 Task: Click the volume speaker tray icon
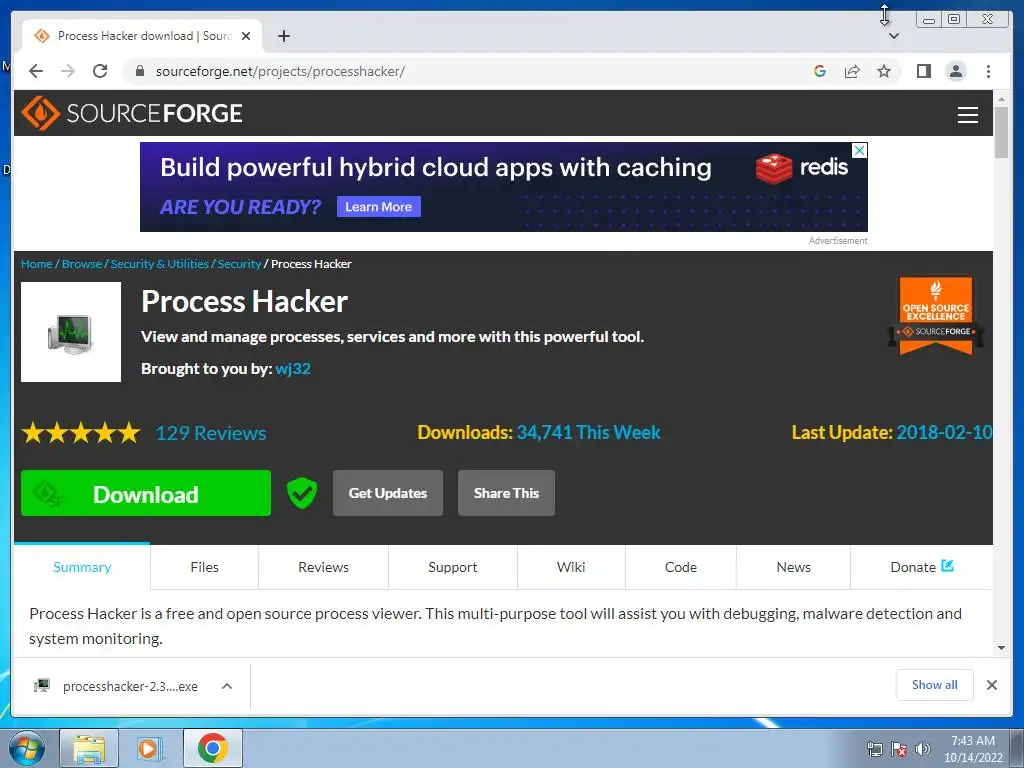(922, 749)
